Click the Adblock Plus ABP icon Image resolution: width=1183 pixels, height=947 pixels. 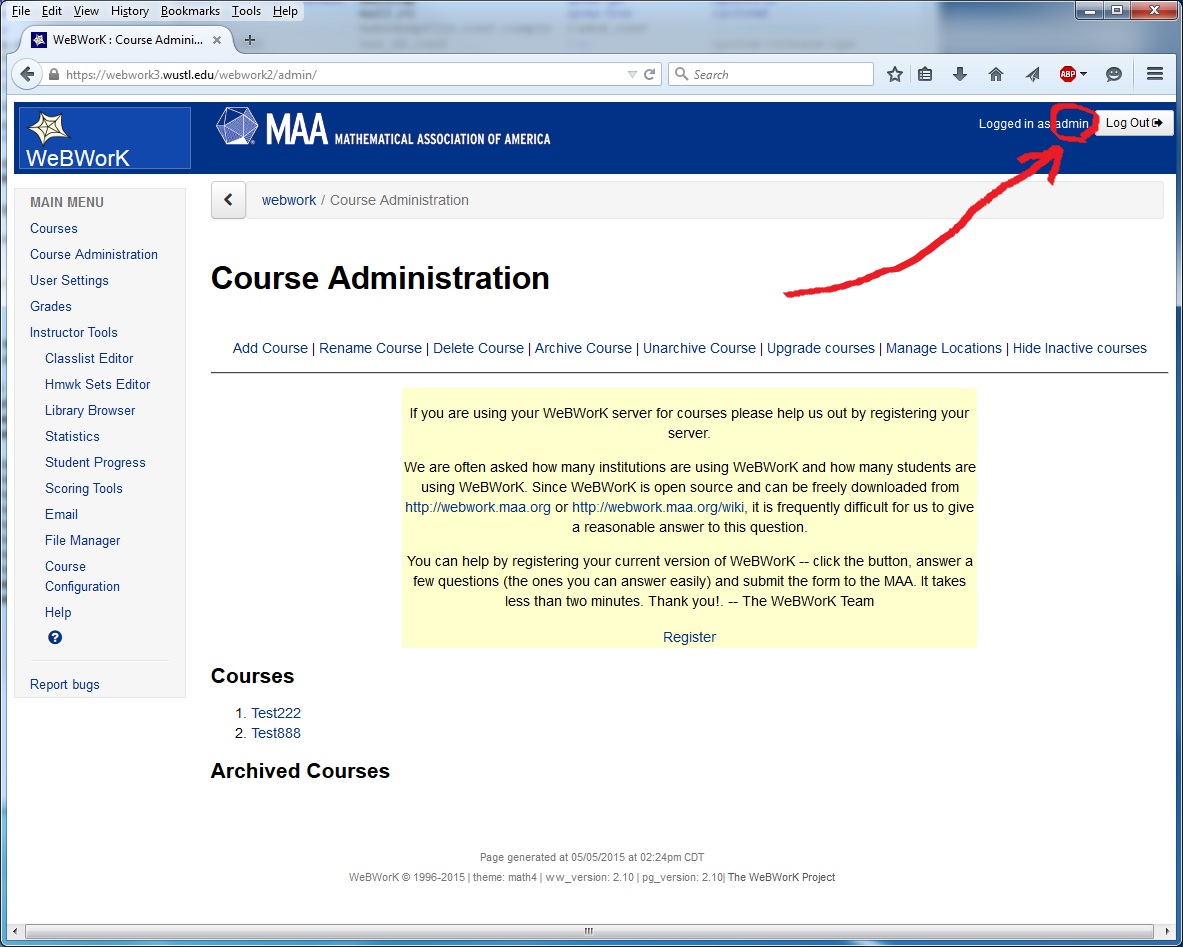click(x=1068, y=74)
